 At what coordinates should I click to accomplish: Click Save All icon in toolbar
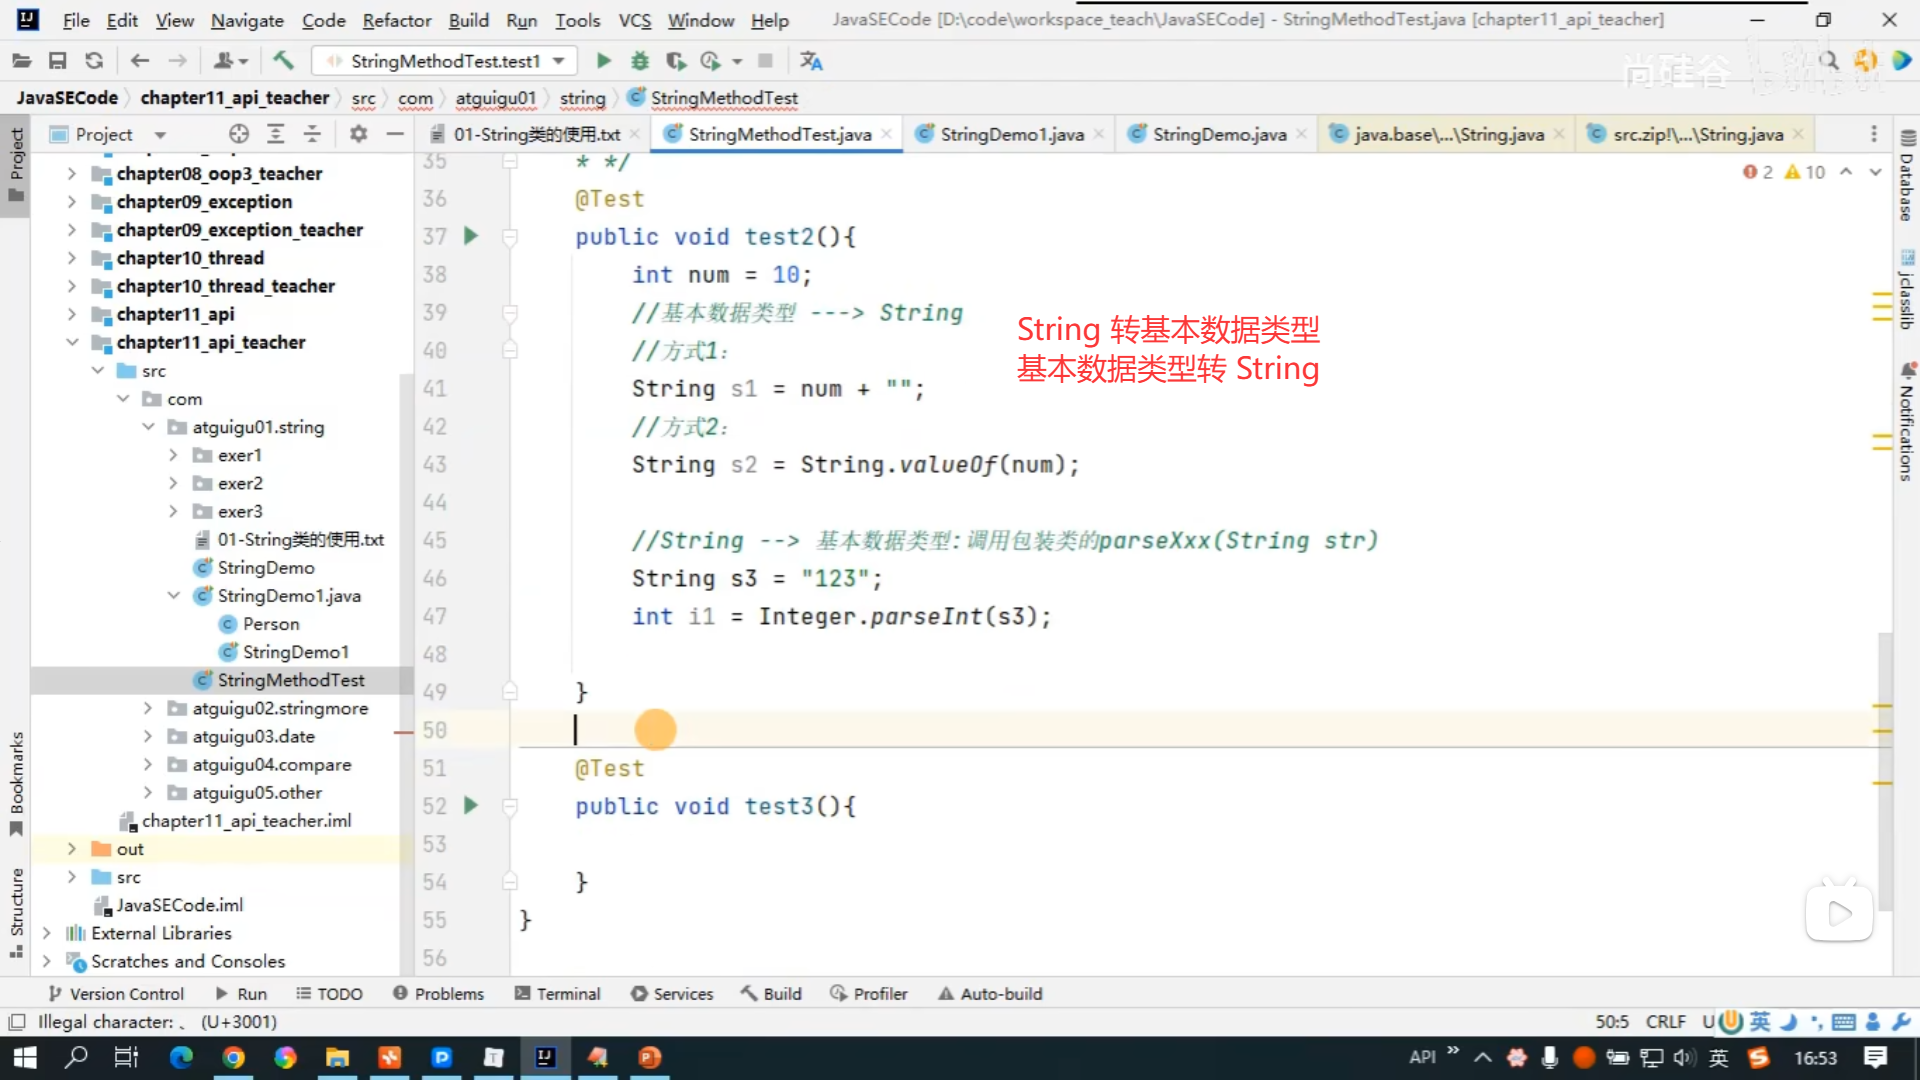point(57,61)
